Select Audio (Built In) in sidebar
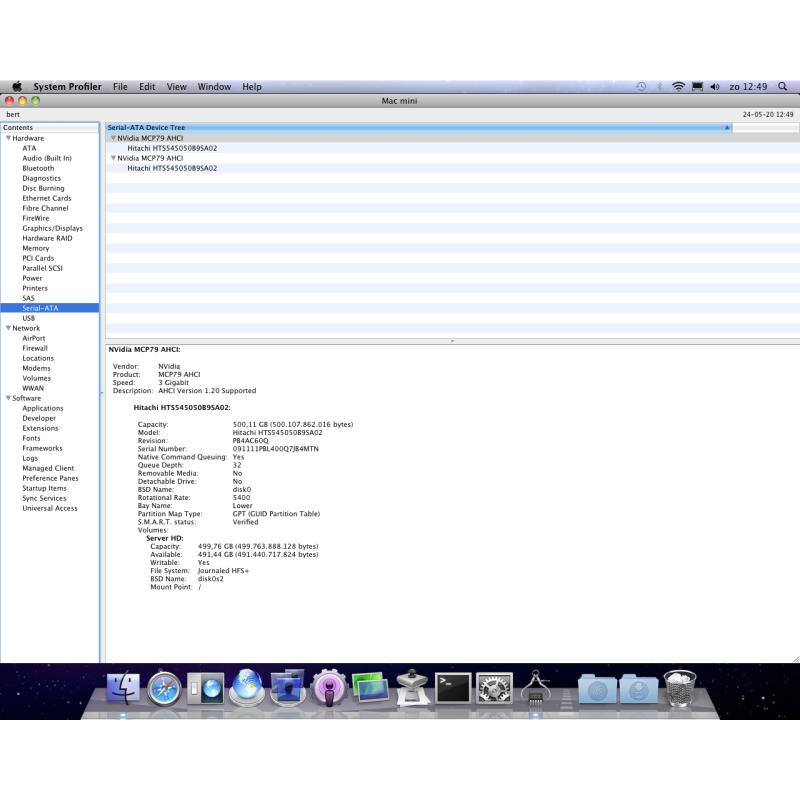The width and height of the screenshot is (800, 800). [x=47, y=158]
